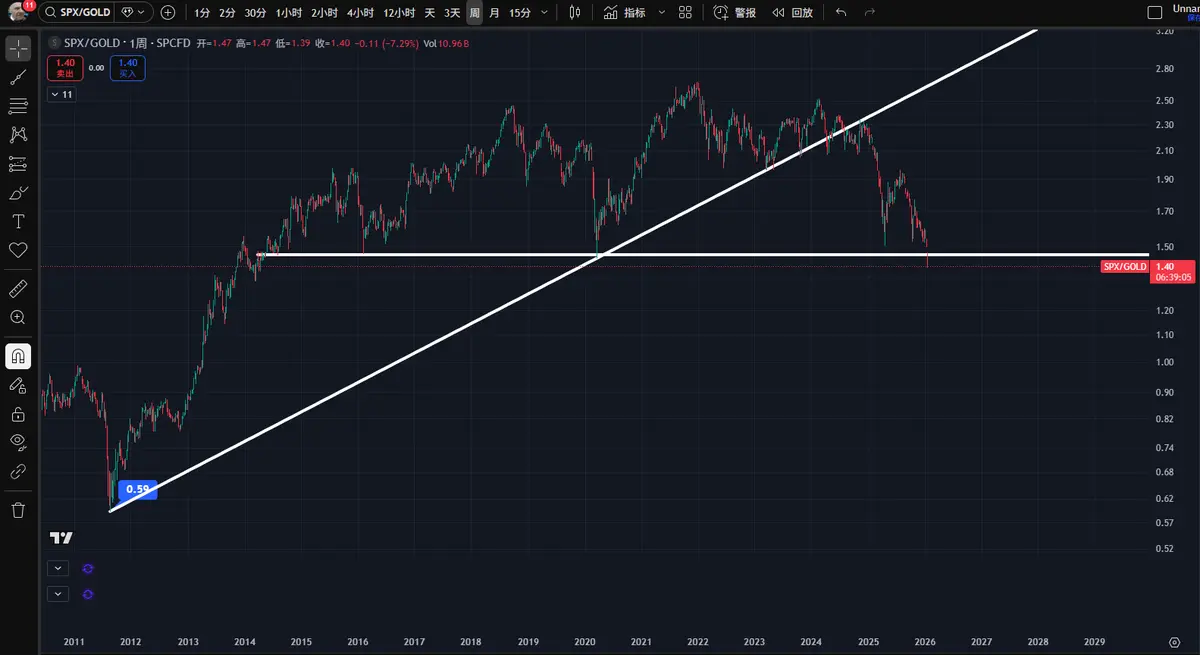
Task: Open the chart patterns tool
Action: point(18,135)
